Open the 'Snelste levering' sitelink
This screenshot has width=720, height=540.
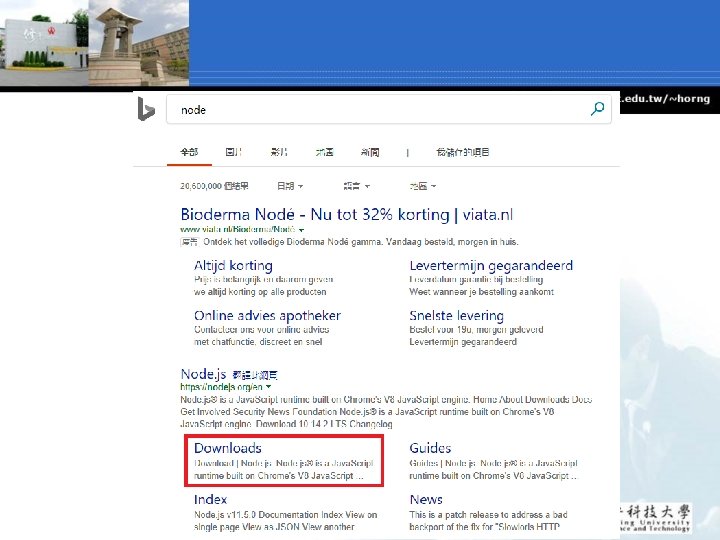pyautogui.click(x=456, y=316)
